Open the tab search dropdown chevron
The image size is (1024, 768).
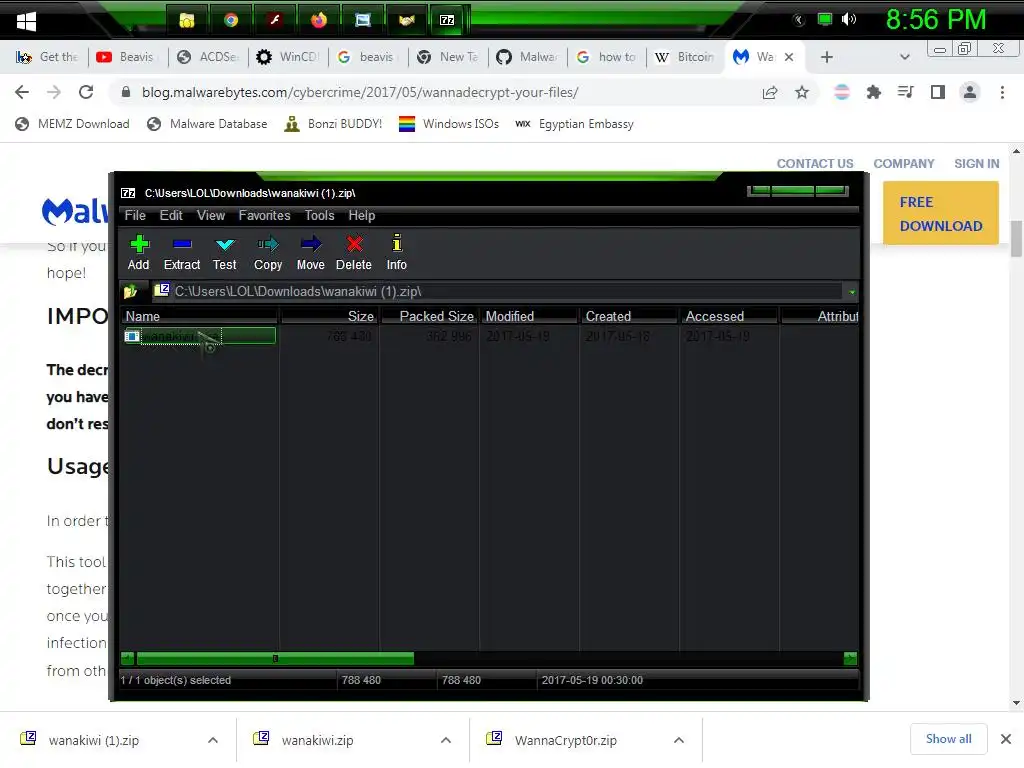(x=904, y=57)
